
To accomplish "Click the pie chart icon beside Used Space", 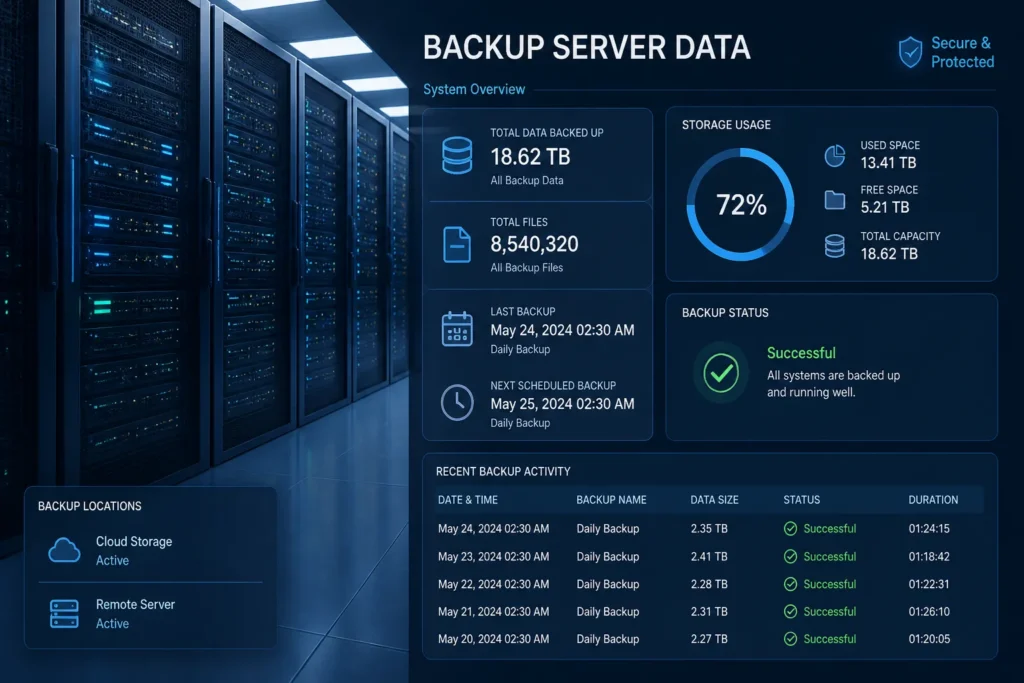I will coord(835,155).
